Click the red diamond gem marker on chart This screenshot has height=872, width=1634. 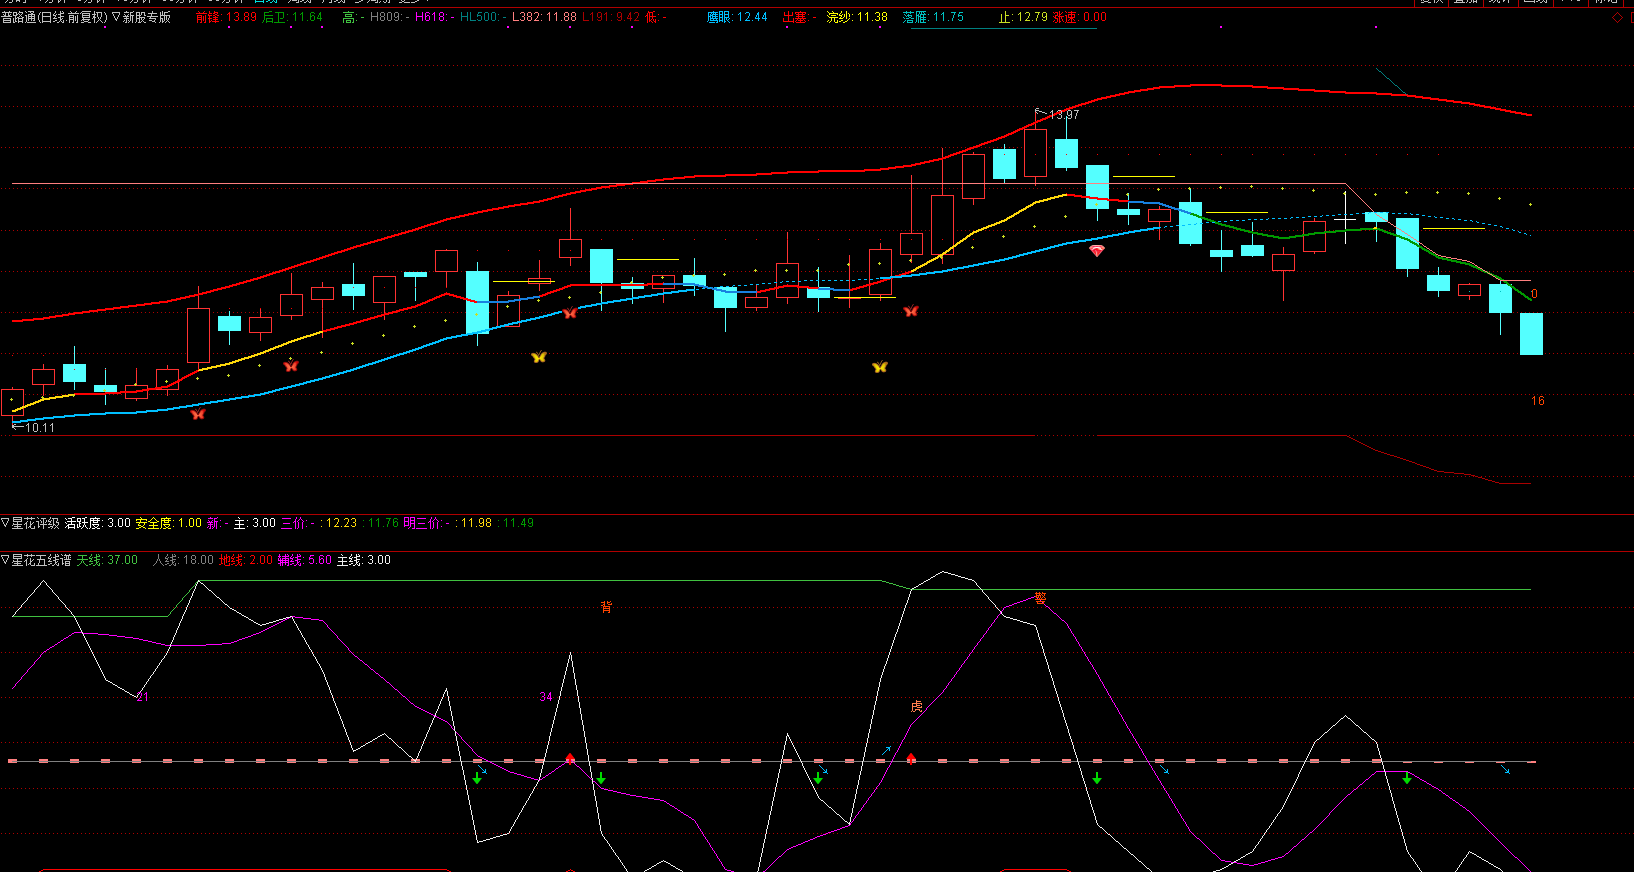coord(1097,251)
